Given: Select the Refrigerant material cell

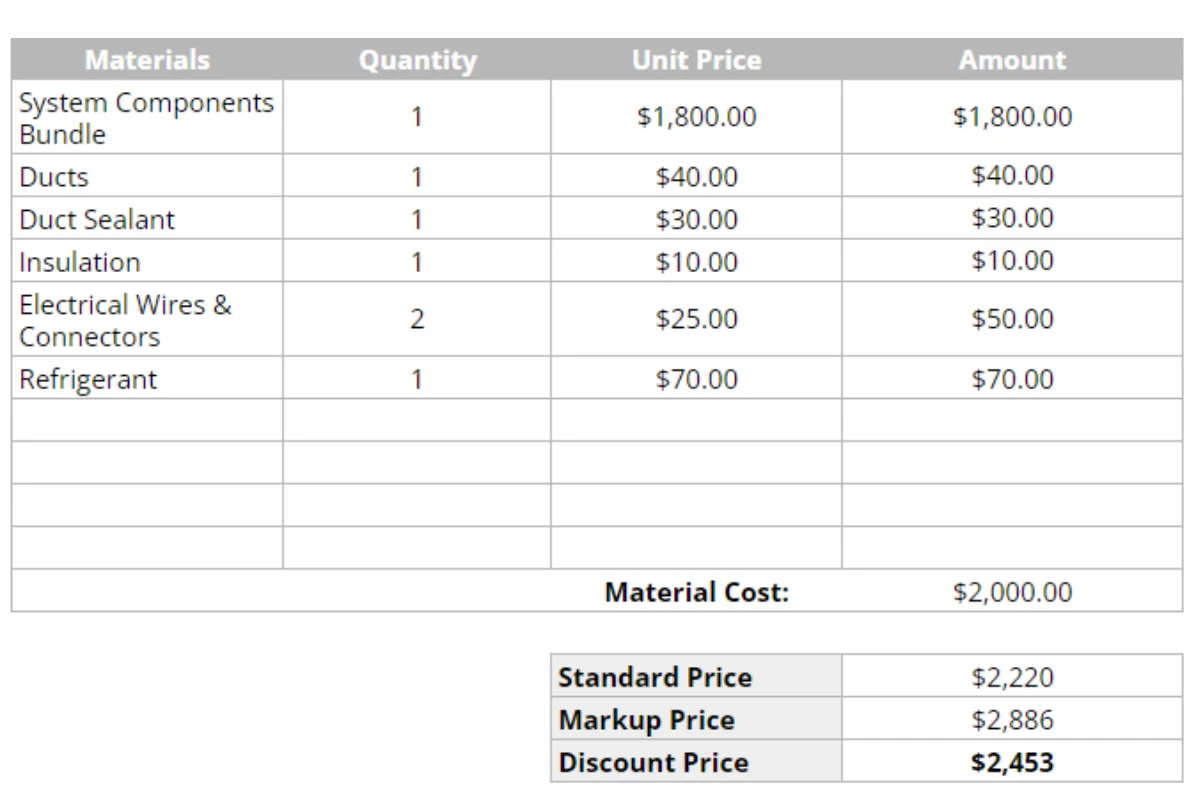Looking at the screenshot, I should (88, 380).
